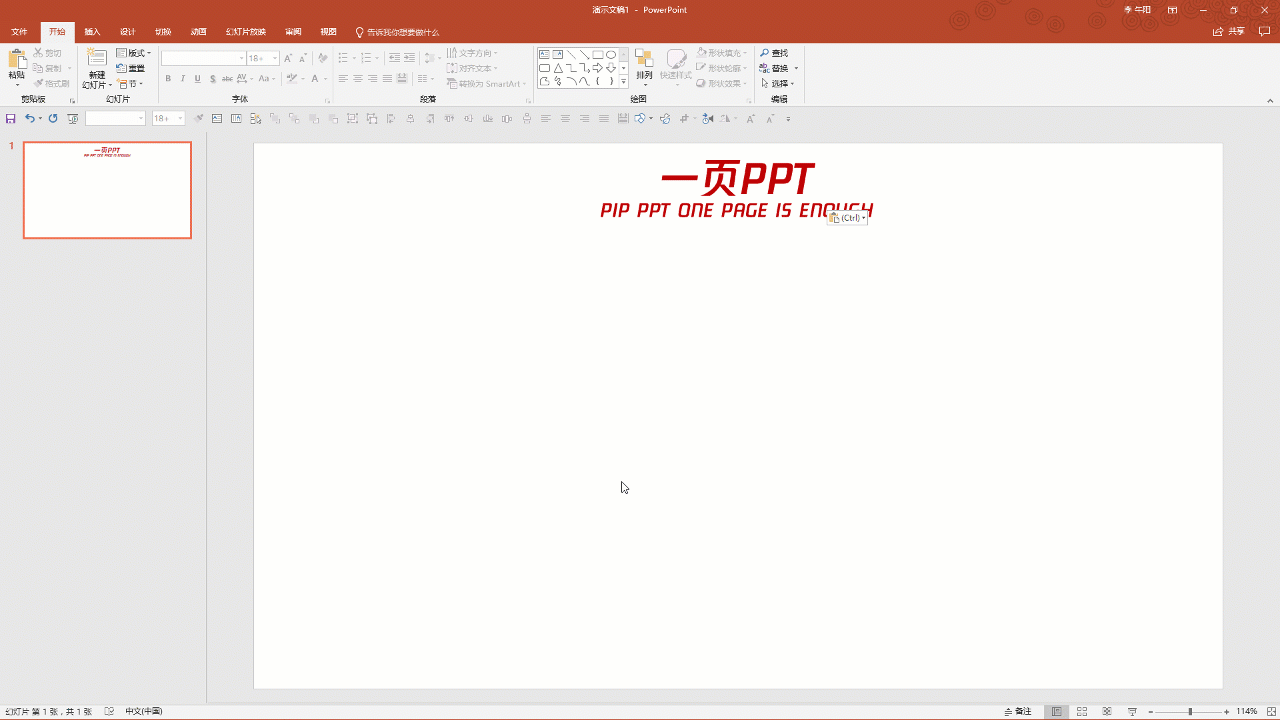
Task: Click the Undo arrow icon
Action: (29, 118)
